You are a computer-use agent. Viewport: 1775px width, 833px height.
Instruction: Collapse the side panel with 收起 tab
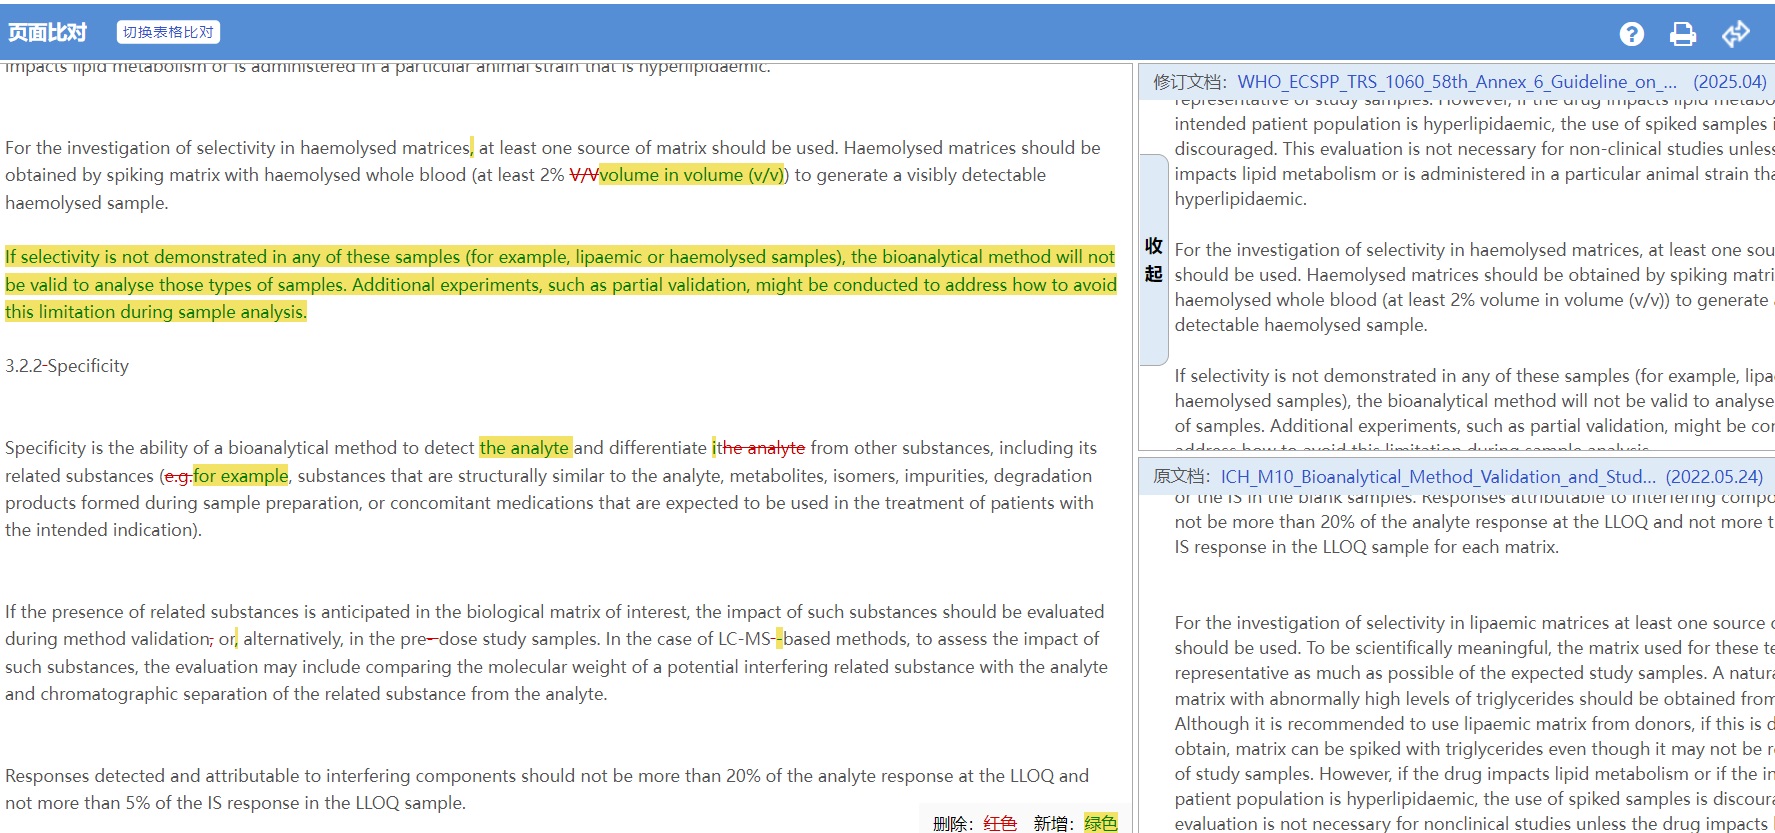1153,260
